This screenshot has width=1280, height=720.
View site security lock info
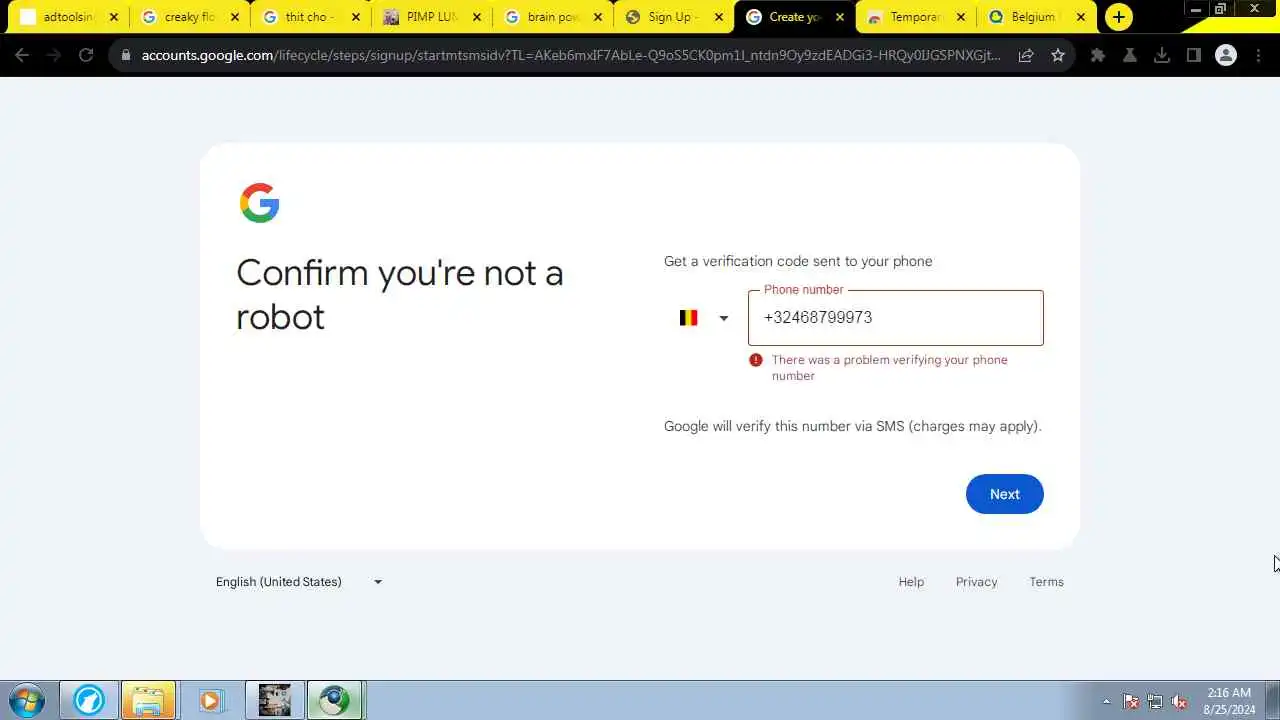point(126,56)
